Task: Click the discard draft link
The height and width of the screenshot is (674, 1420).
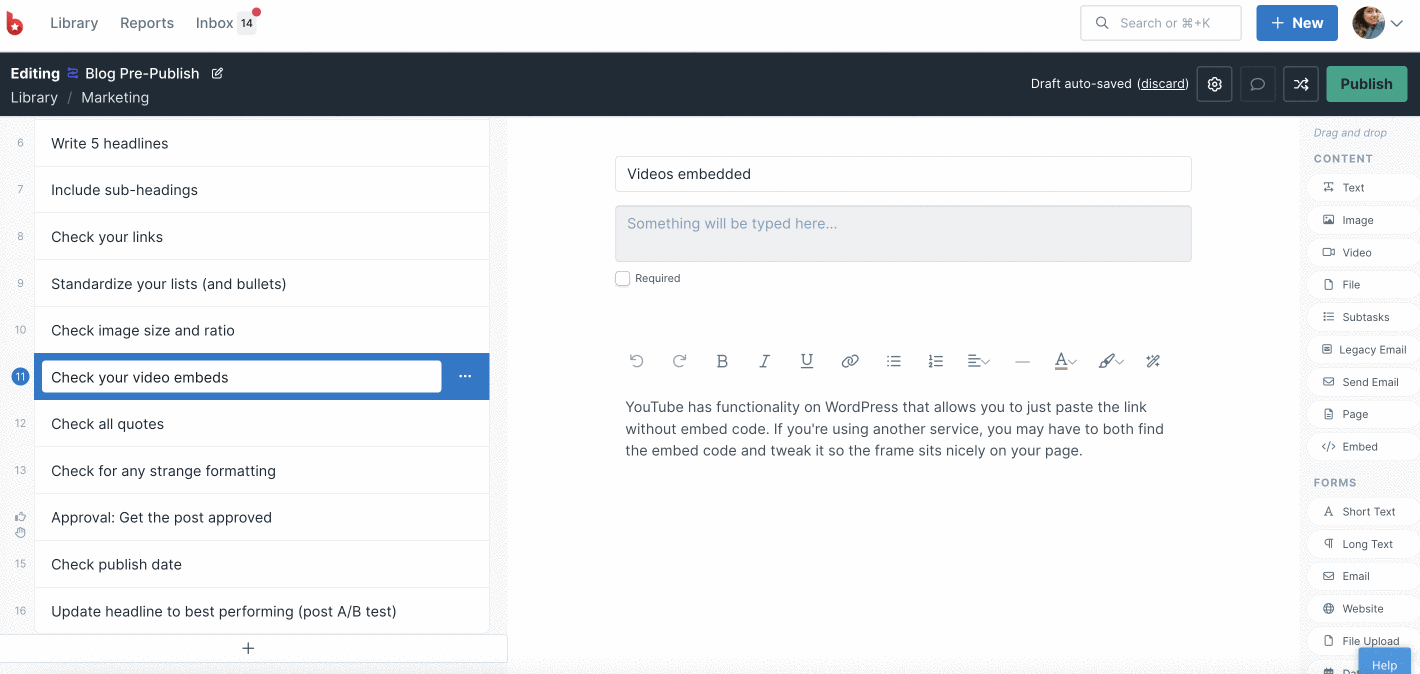Action: [x=1163, y=84]
